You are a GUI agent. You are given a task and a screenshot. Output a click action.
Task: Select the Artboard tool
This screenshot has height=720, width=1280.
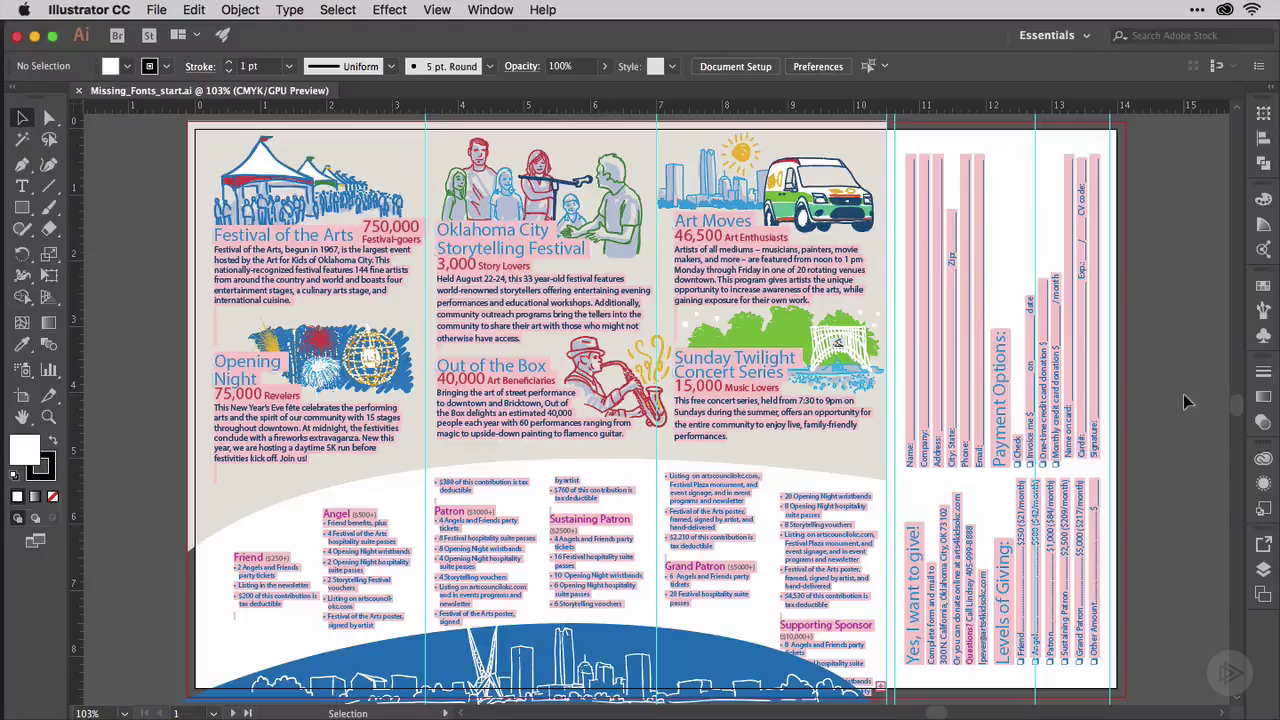coord(22,395)
